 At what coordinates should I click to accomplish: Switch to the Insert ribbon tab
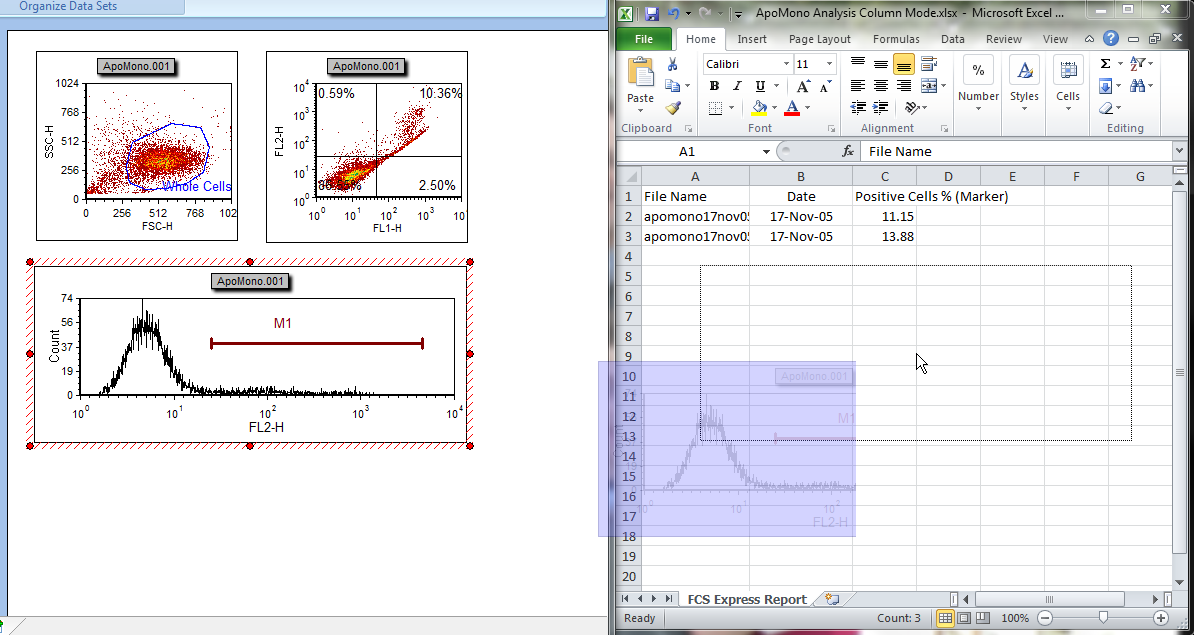(x=752, y=39)
